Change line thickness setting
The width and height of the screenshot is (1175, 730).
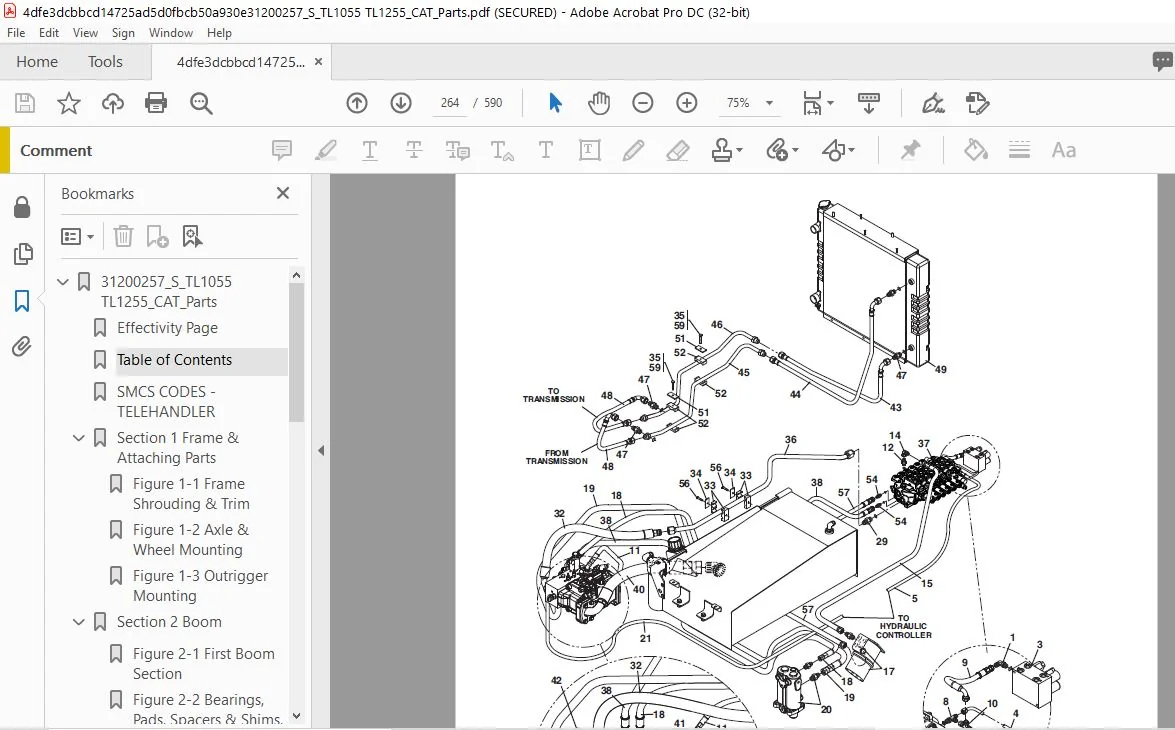click(1019, 150)
